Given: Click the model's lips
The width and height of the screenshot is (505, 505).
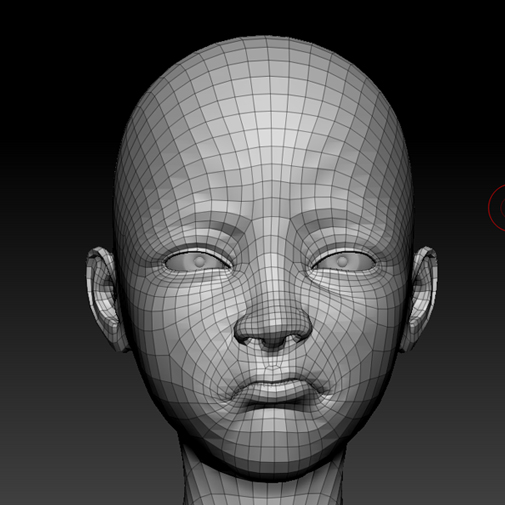Looking at the screenshot, I should point(277,391).
